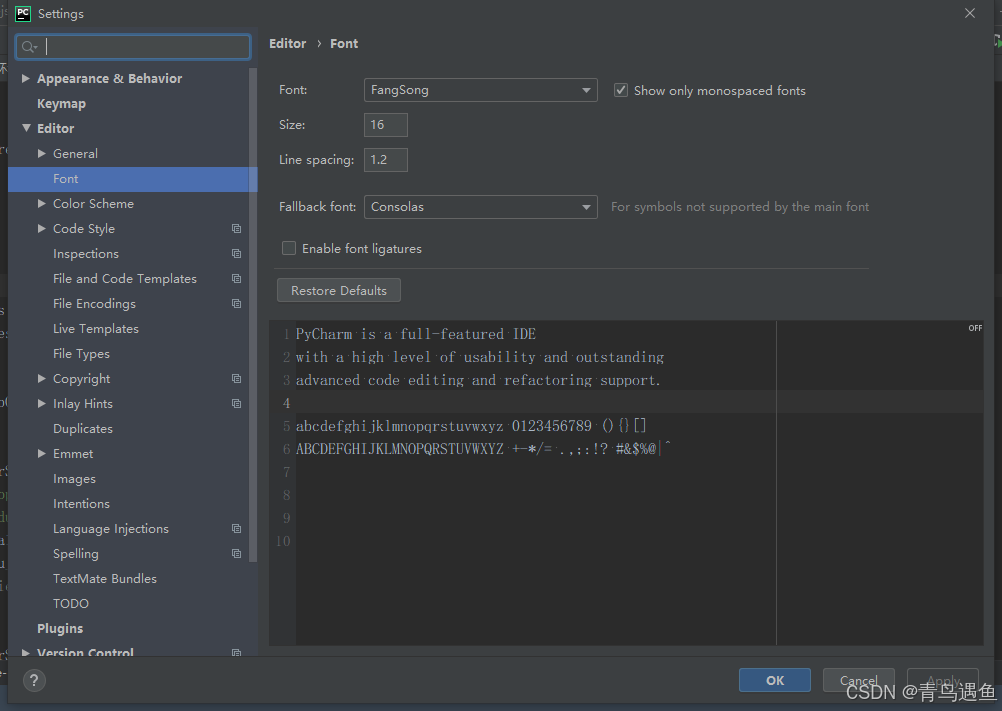
Task: Toggle Show only monospaced fonts checkbox
Action: [620, 90]
